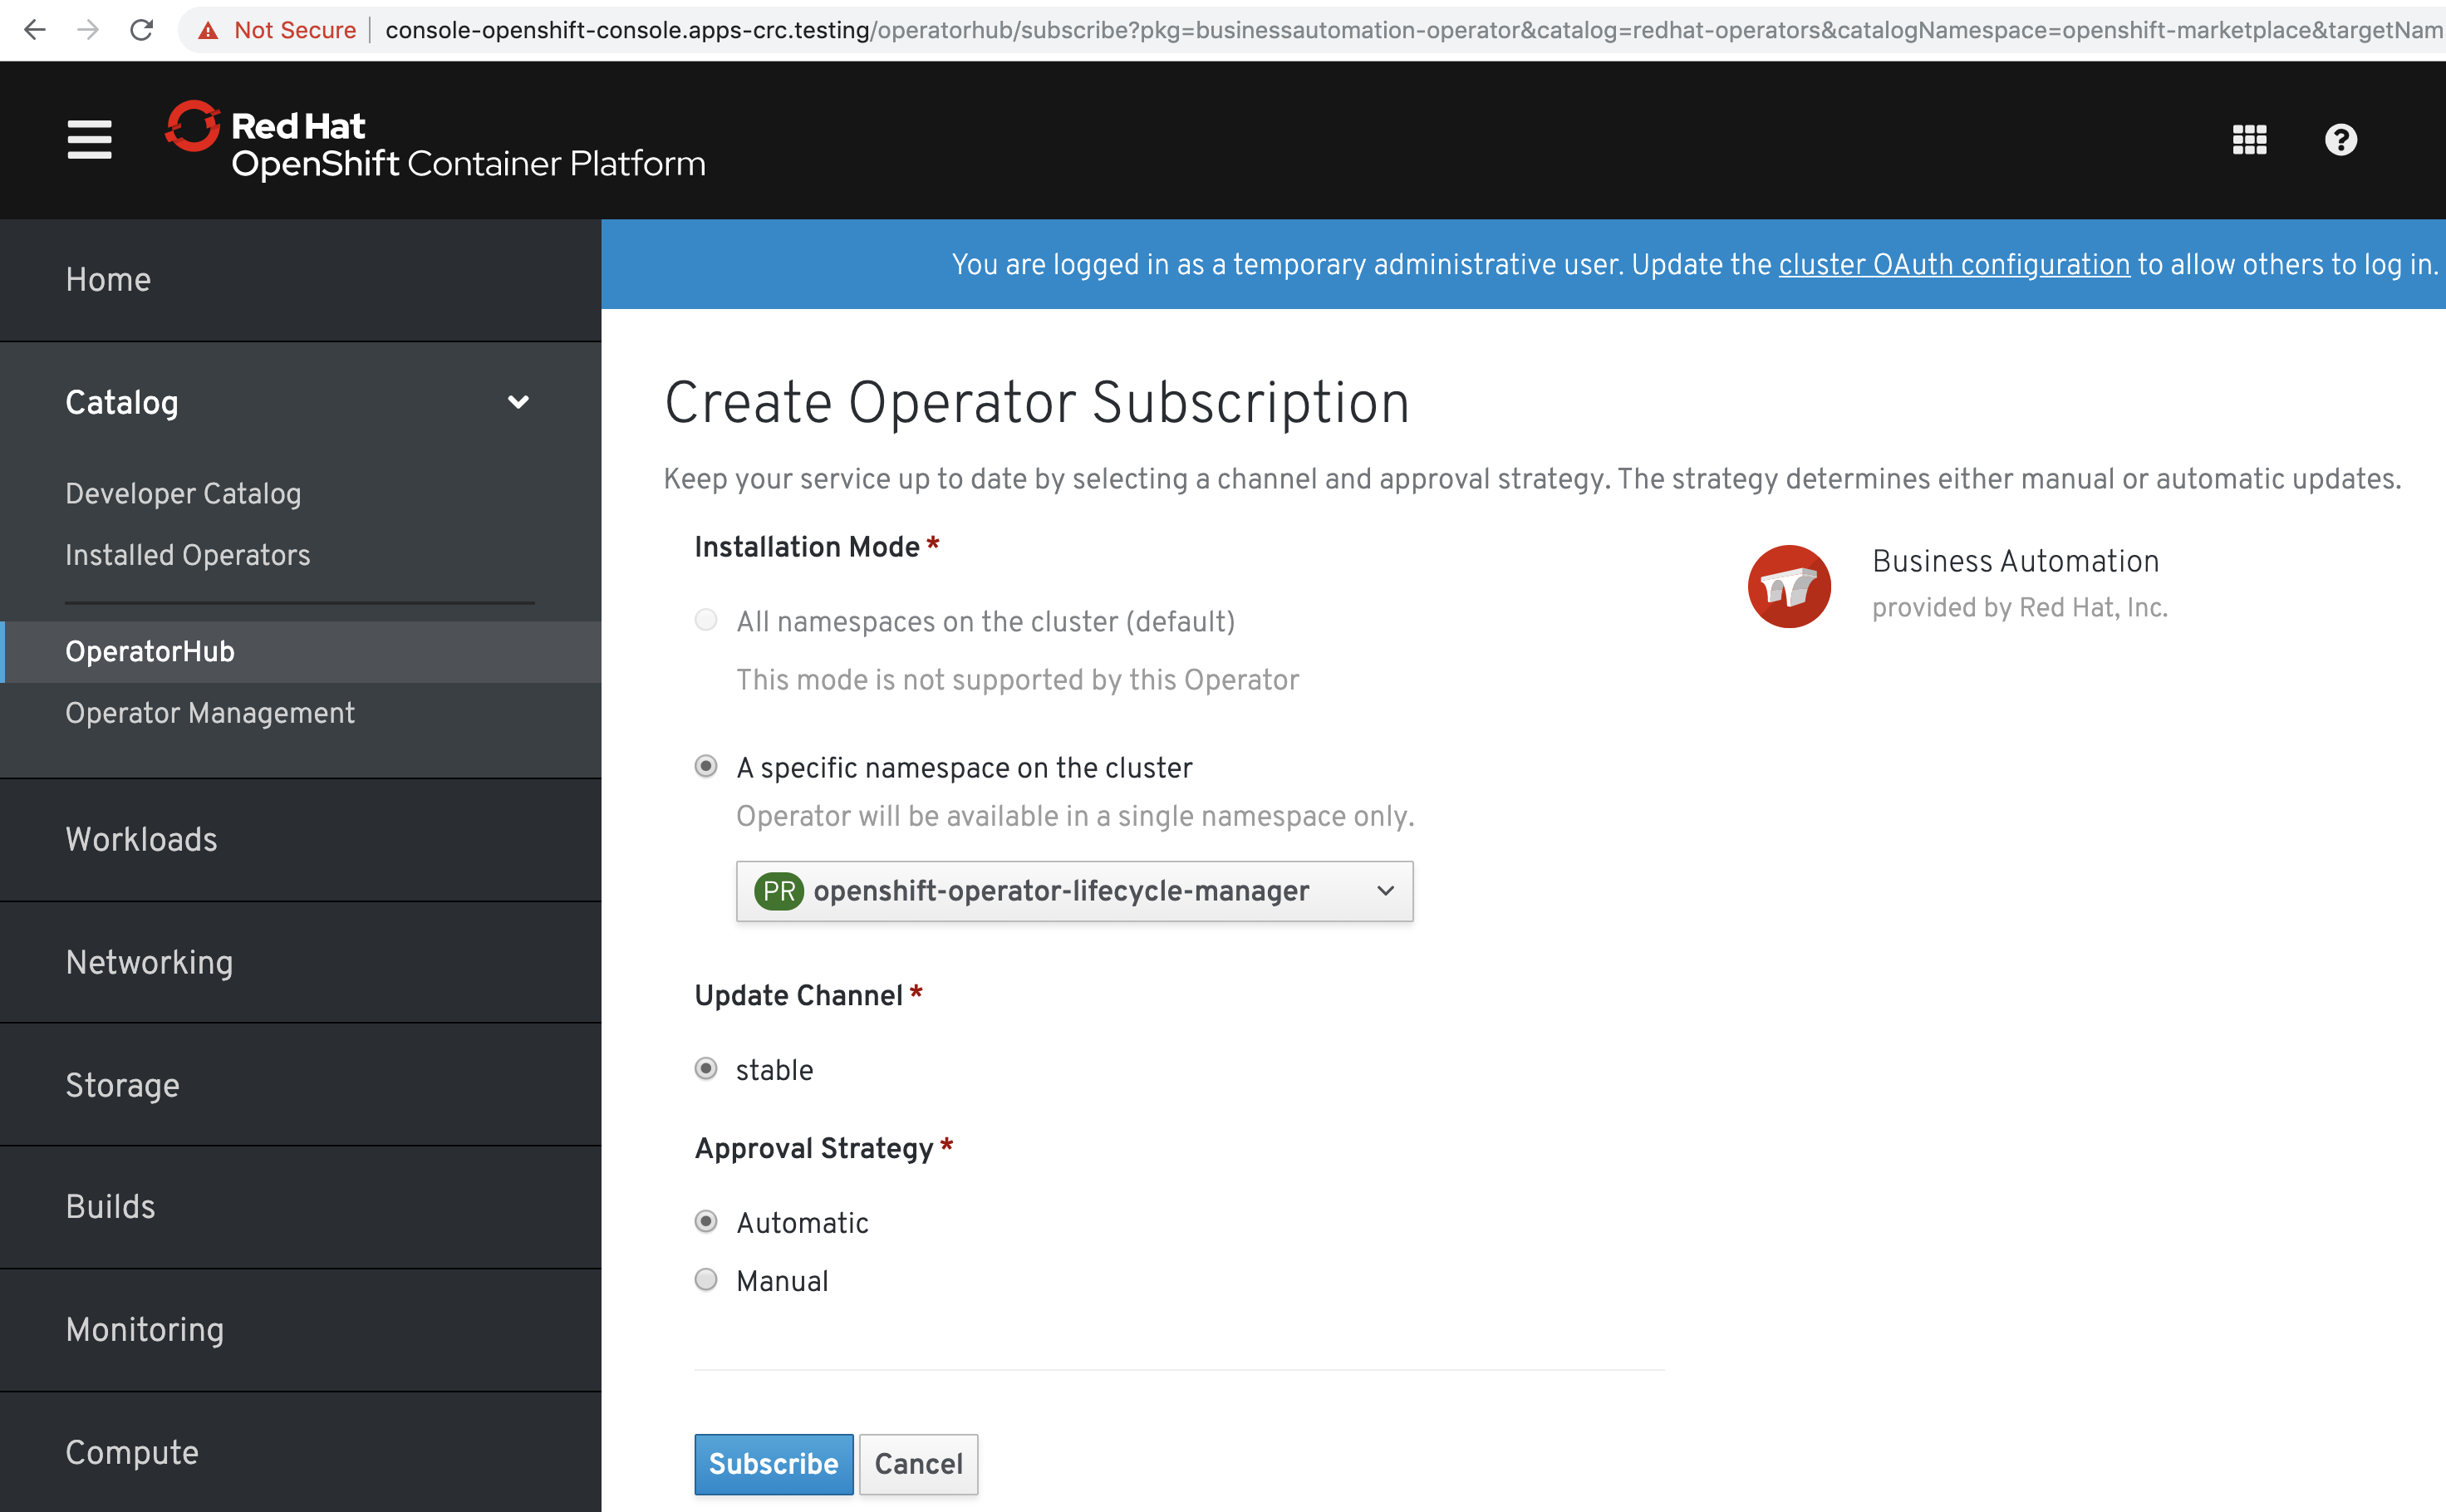The height and width of the screenshot is (1512, 2446).
Task: Choose A specific namespace on the cluster
Action: (x=706, y=767)
